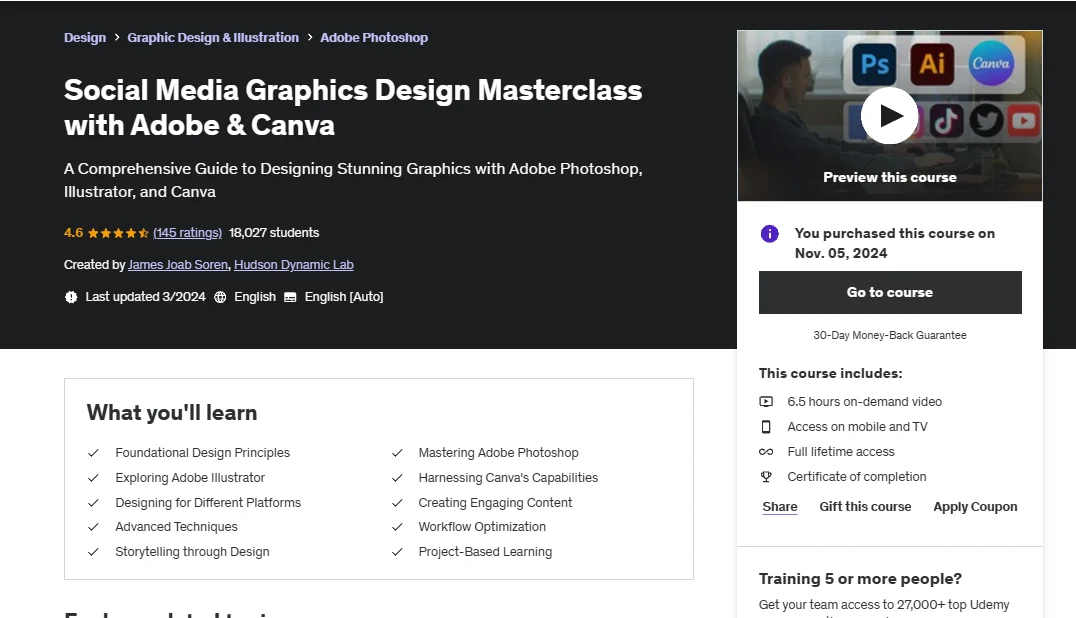The image size is (1076, 618).
Task: Click the Photoshop icon in preview thumbnail
Action: [x=874, y=64]
